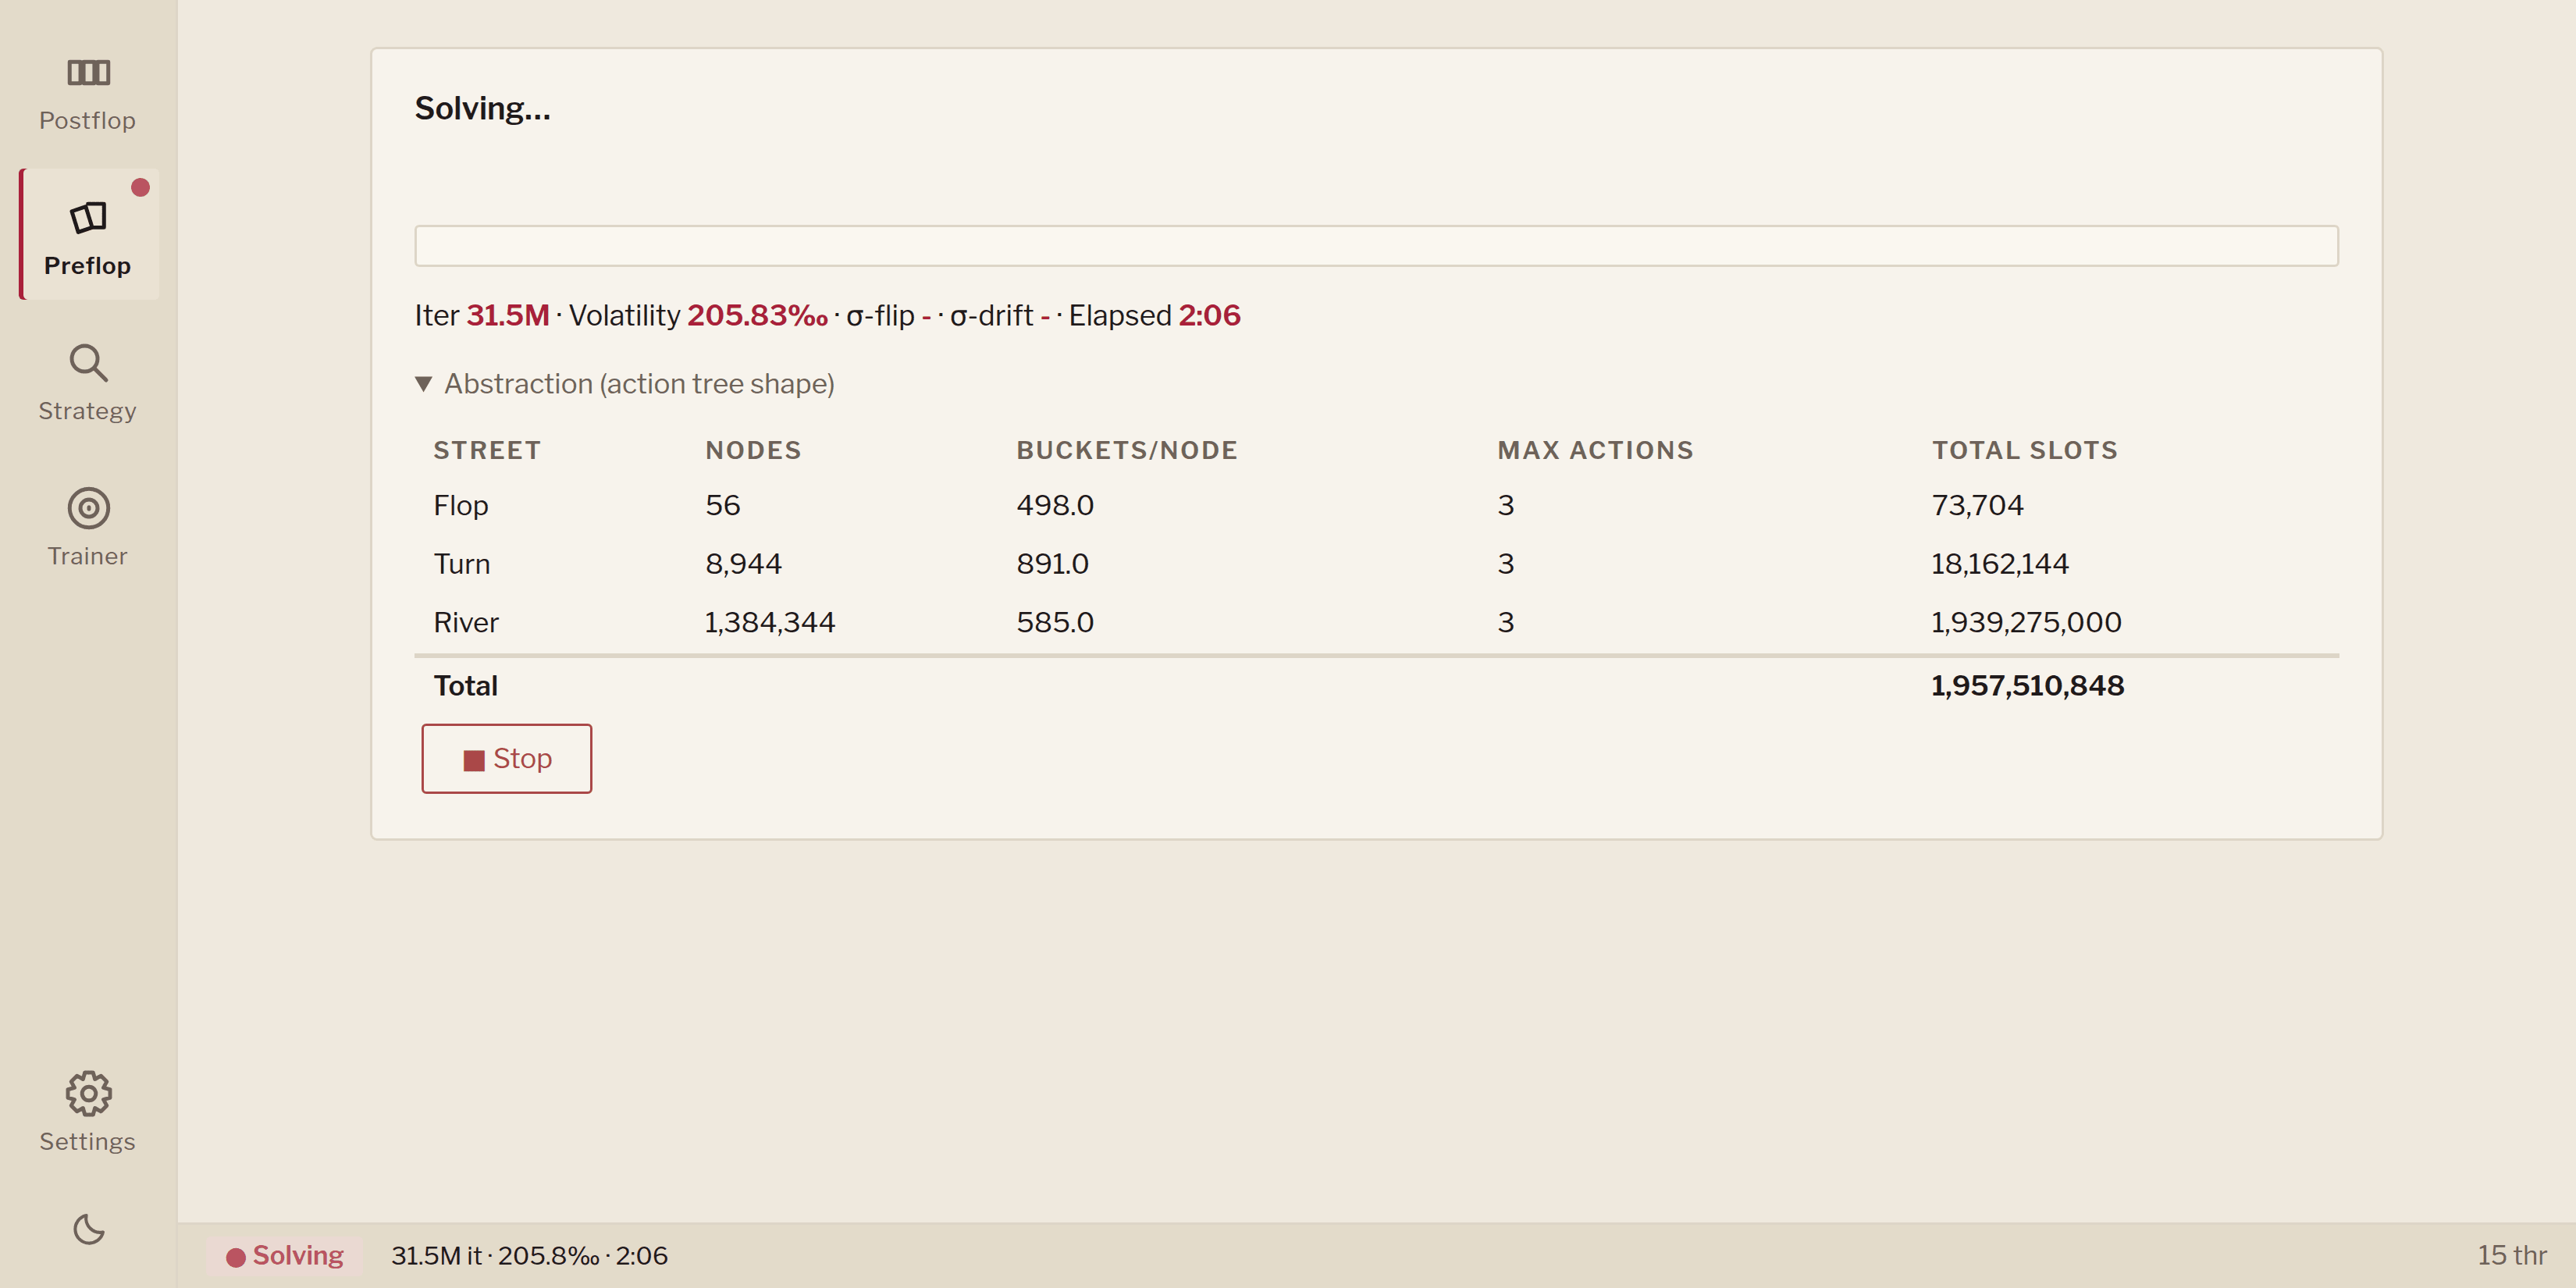
Task: Click Flop total slots 73,704
Action: [x=1977, y=506]
